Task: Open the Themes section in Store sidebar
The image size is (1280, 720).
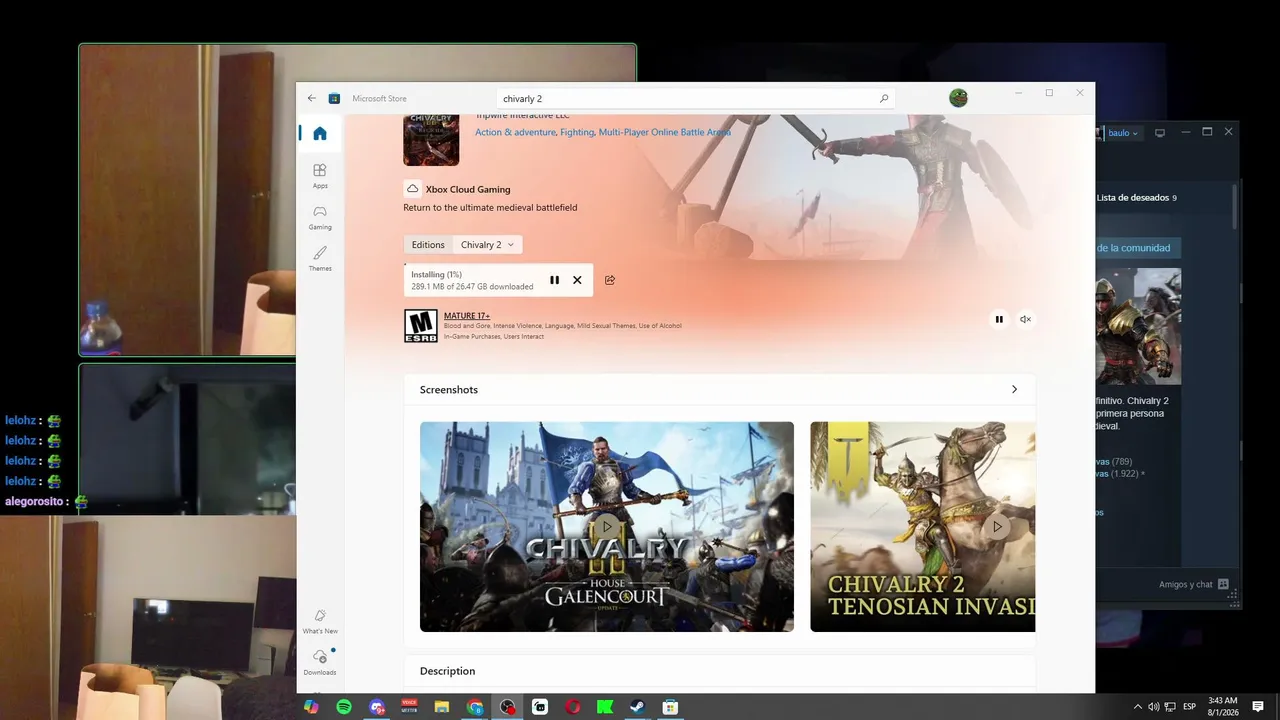Action: [320, 259]
